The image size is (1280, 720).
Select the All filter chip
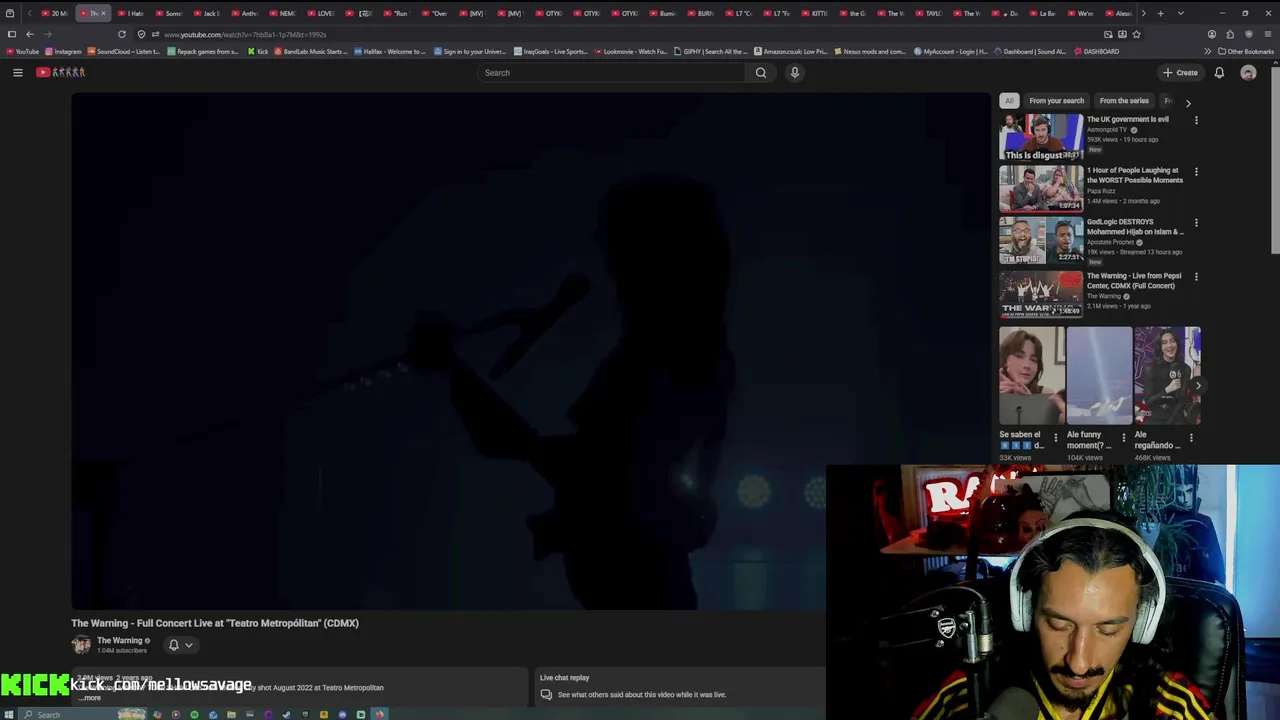[1009, 100]
